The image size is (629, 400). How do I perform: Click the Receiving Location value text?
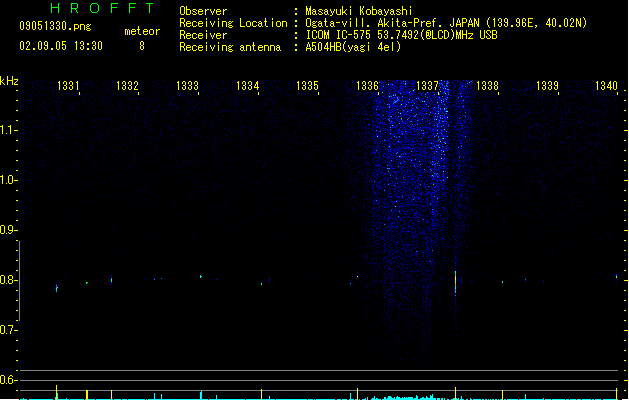pos(446,23)
